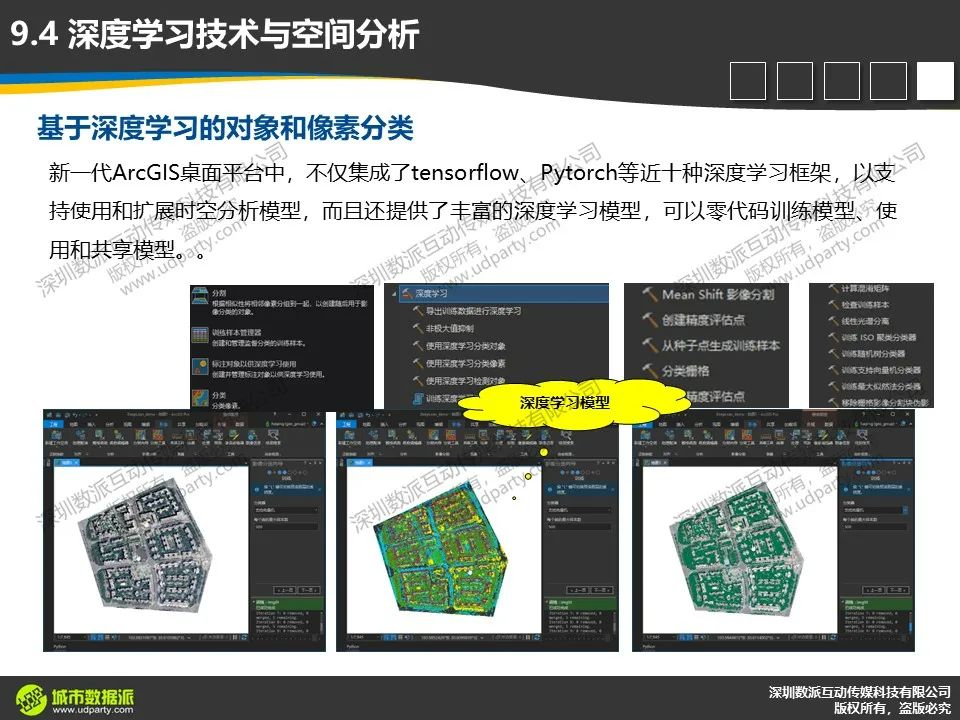Open classifier dropdown in left ArcGIS window
The height and width of the screenshot is (720, 960).
pyautogui.click(x=287, y=509)
